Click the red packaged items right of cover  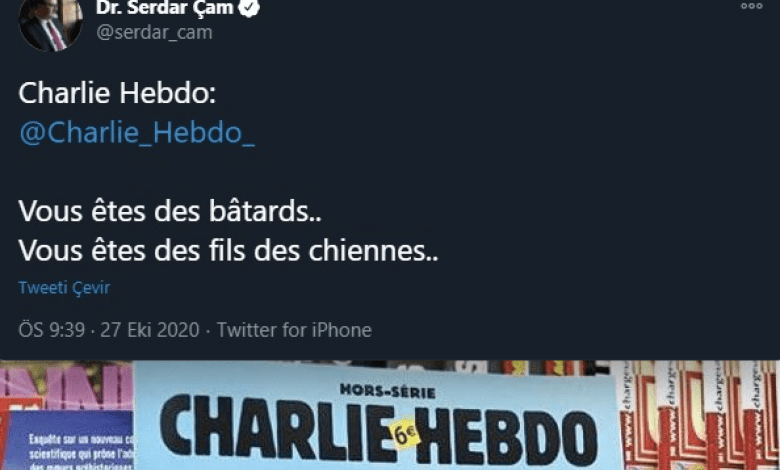696,416
